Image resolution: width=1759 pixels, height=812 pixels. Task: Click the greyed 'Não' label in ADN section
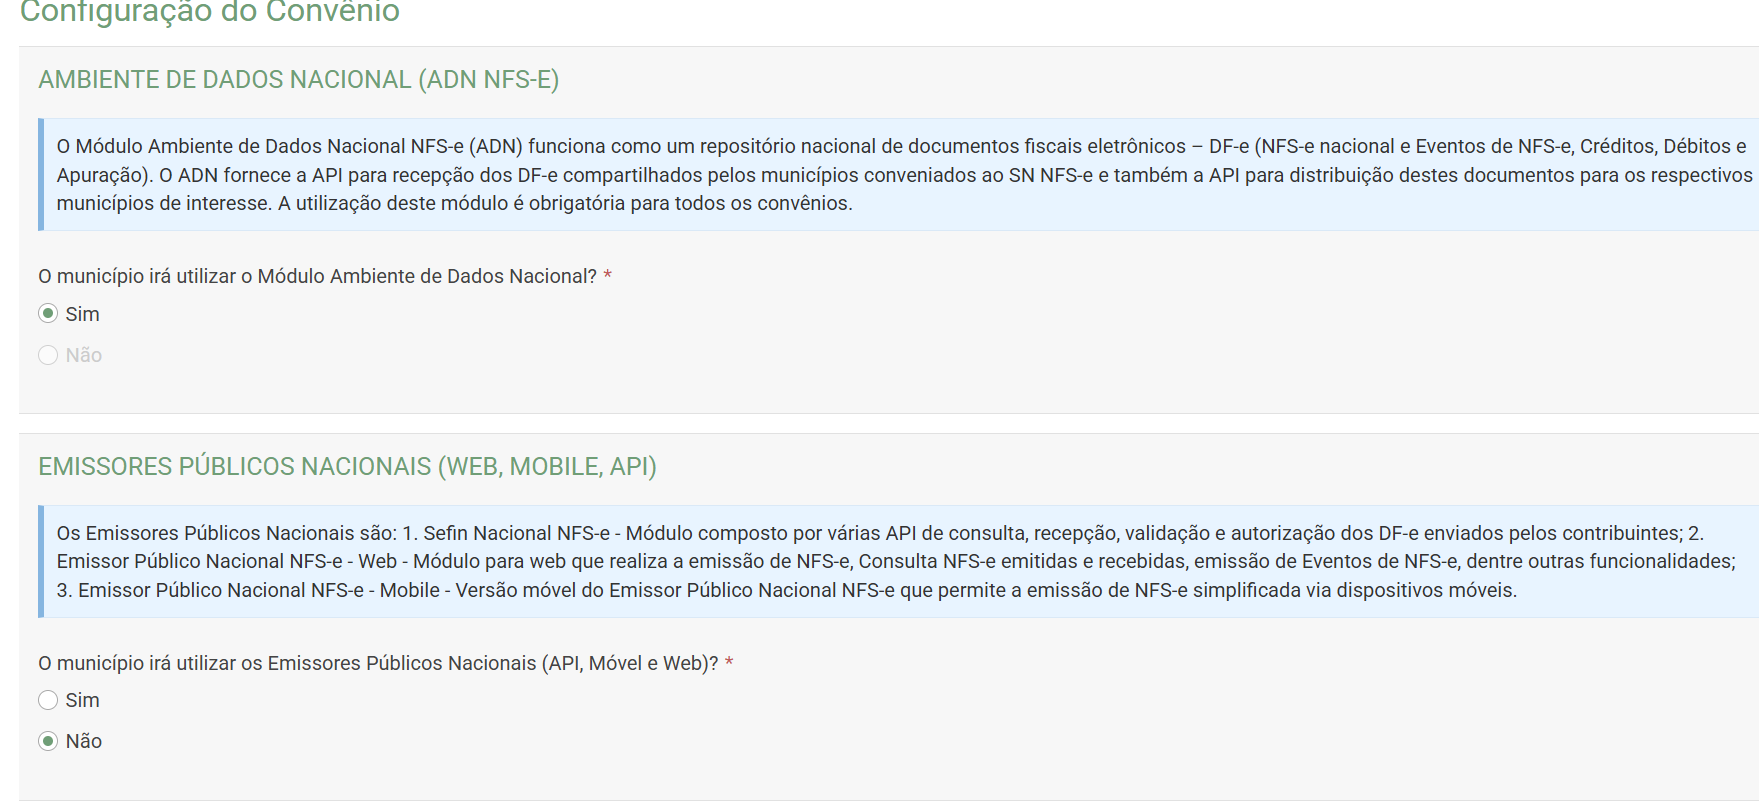(84, 355)
